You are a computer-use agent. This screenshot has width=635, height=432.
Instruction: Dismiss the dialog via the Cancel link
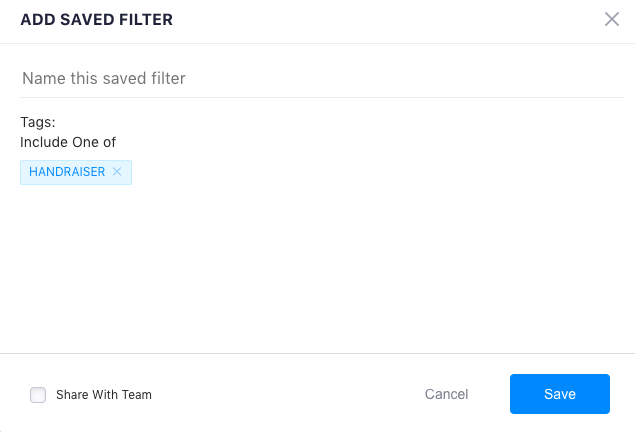tap(446, 394)
